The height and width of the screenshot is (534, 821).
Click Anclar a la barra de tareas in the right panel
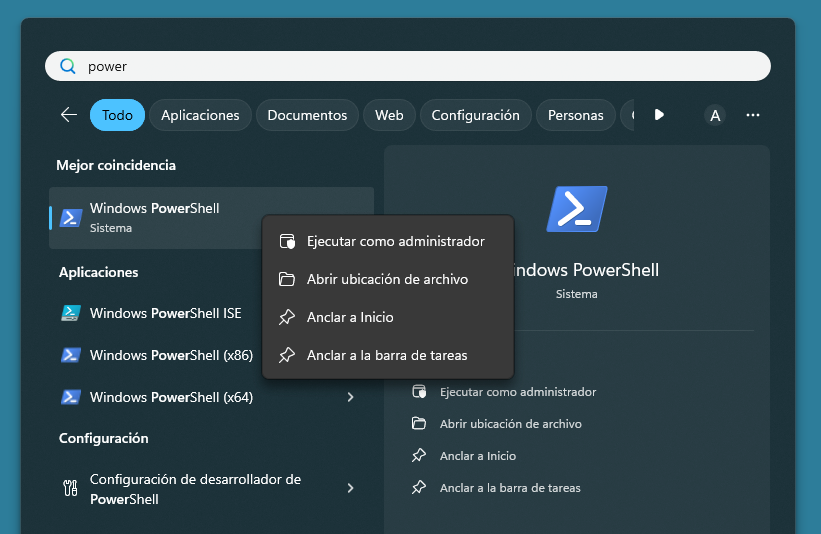(510, 488)
